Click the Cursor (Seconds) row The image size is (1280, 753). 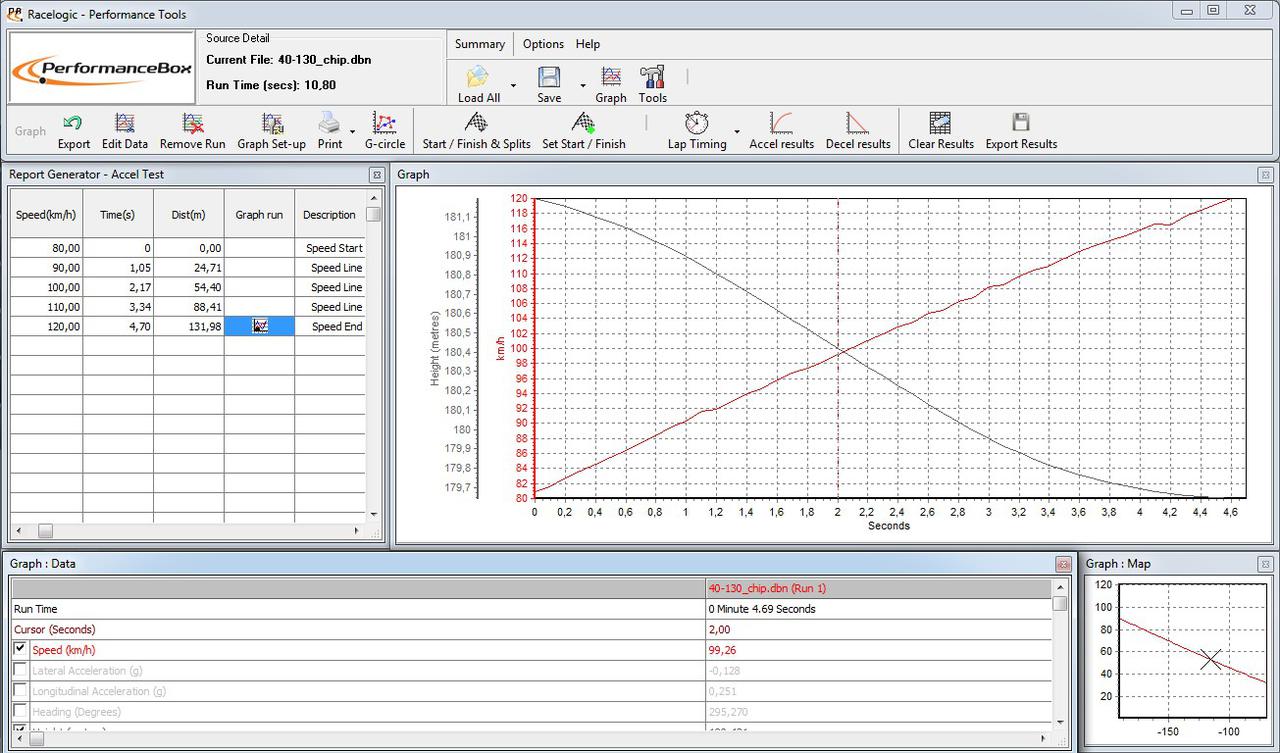pos(530,629)
